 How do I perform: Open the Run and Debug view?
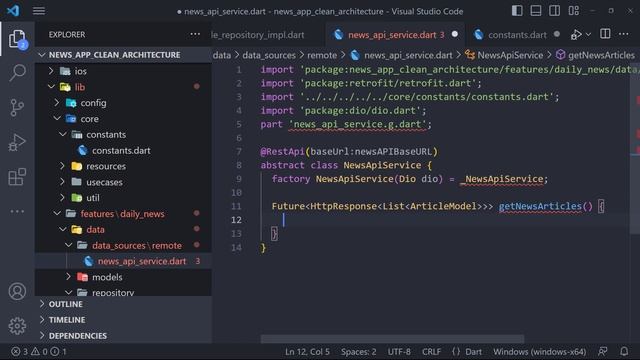17,142
